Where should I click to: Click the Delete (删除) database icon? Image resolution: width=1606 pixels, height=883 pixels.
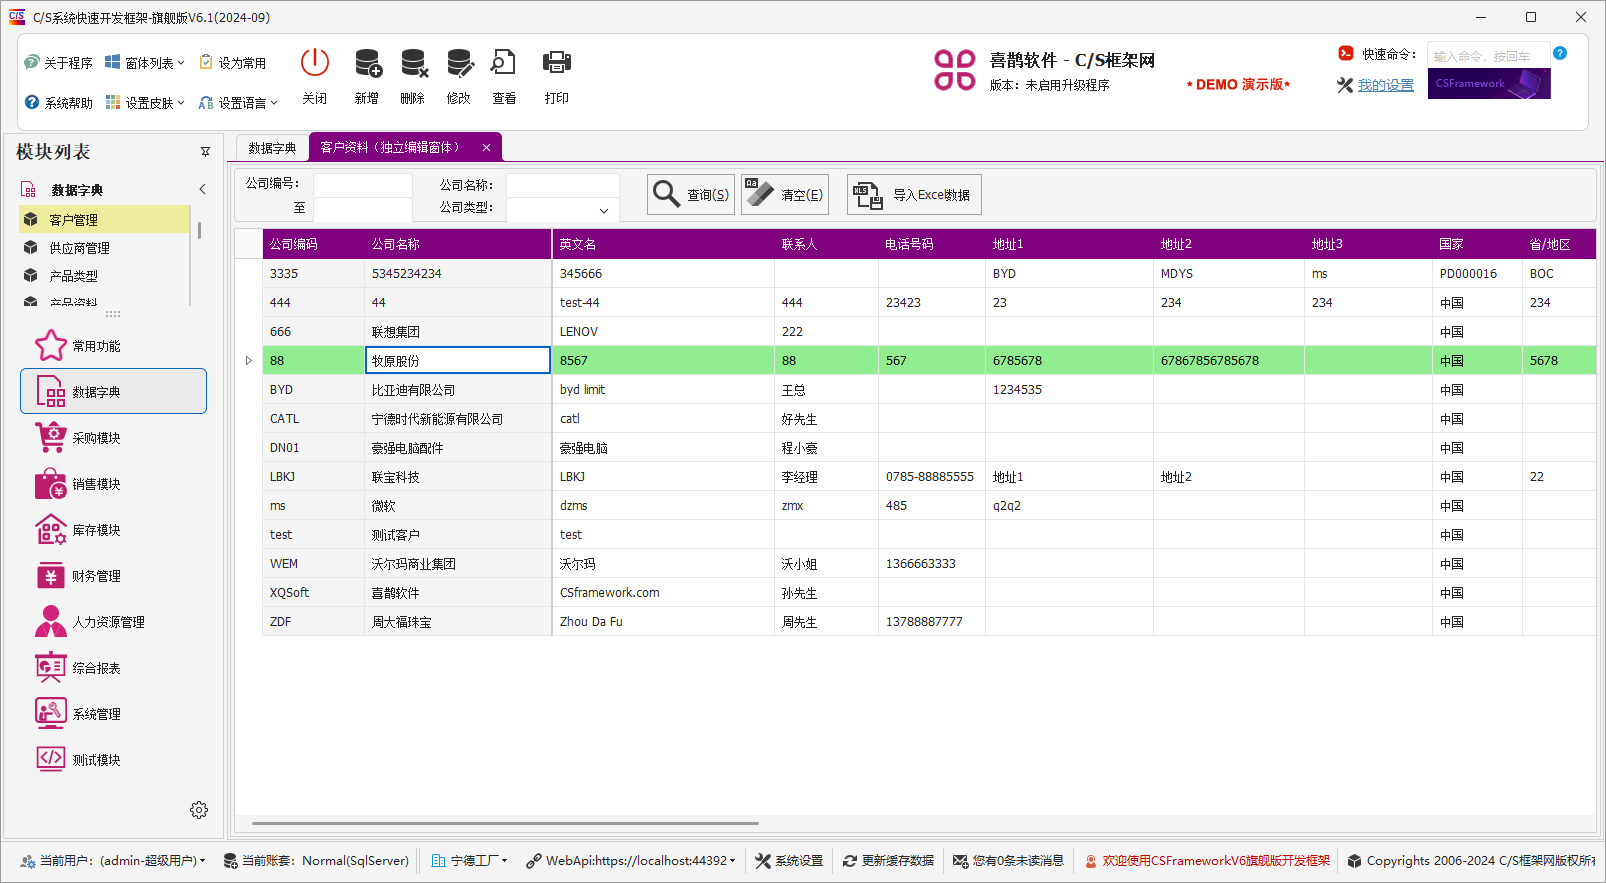coord(413,63)
